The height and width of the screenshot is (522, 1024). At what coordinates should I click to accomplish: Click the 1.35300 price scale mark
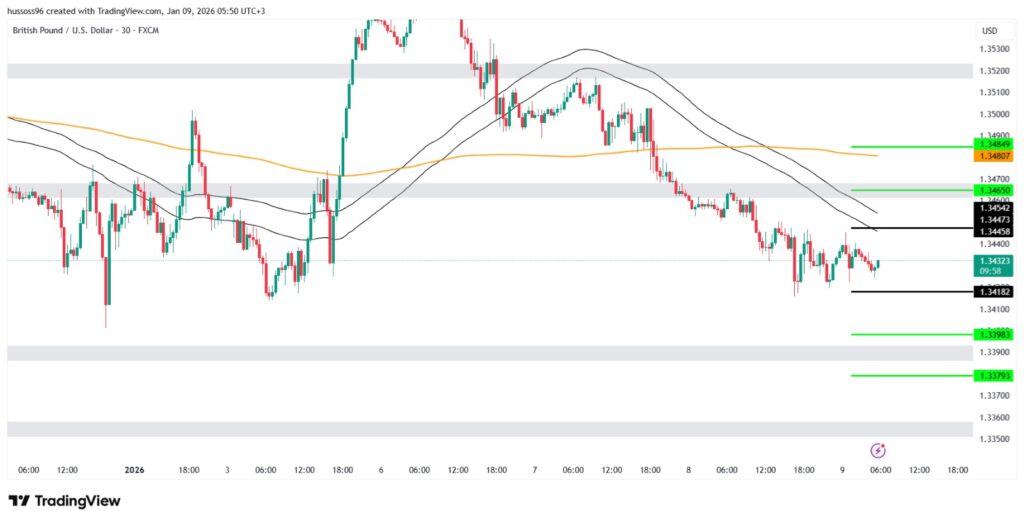[994, 49]
